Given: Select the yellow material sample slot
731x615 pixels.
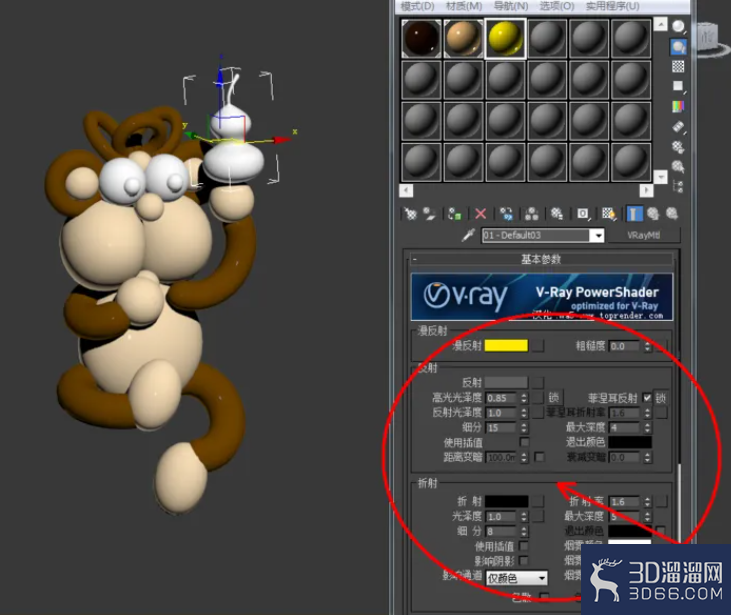Looking at the screenshot, I should 506,39.
